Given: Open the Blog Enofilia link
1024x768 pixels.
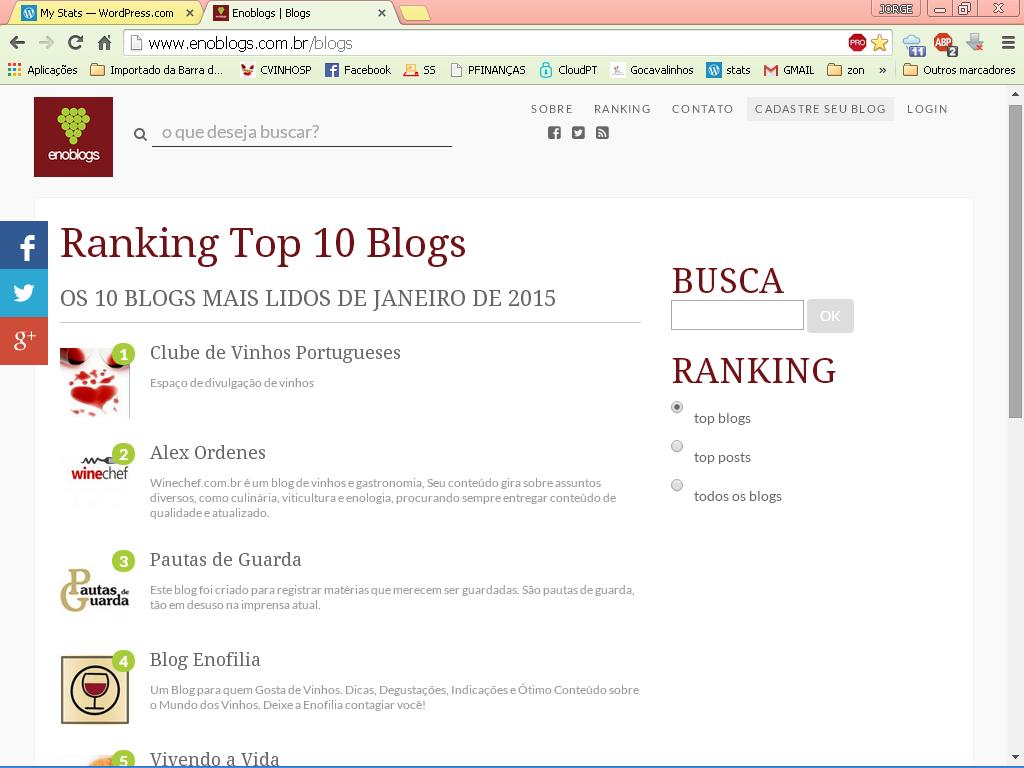Looking at the screenshot, I should [205, 660].
